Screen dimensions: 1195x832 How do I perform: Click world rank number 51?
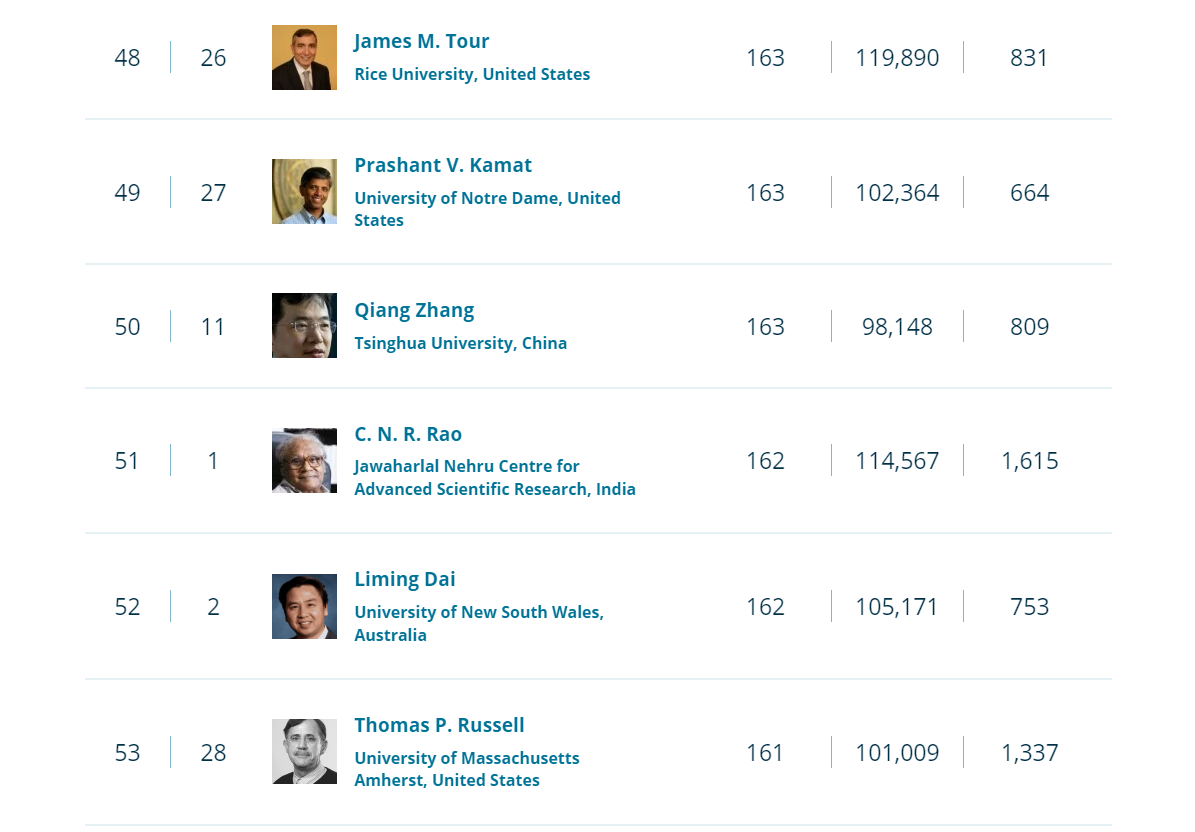tap(127, 461)
